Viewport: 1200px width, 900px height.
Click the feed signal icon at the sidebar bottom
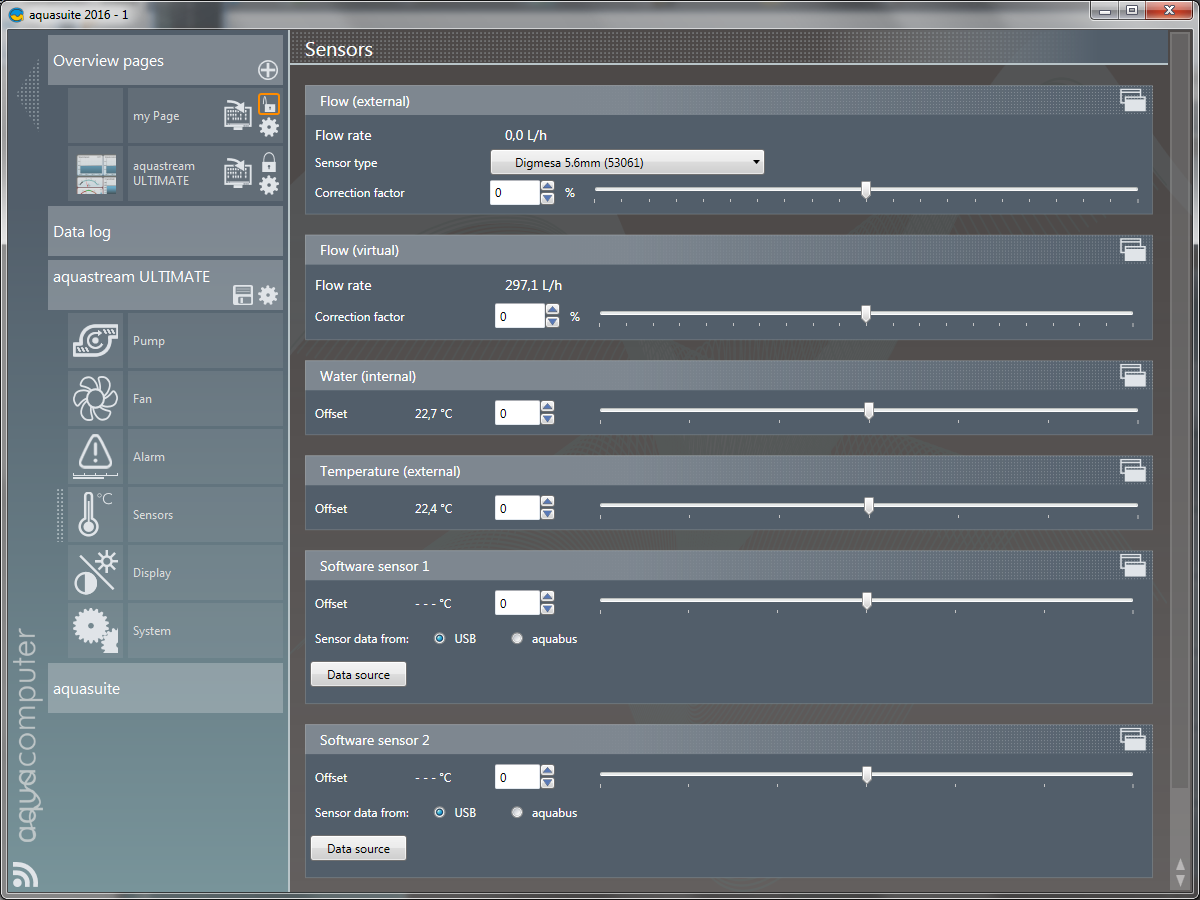(26, 873)
